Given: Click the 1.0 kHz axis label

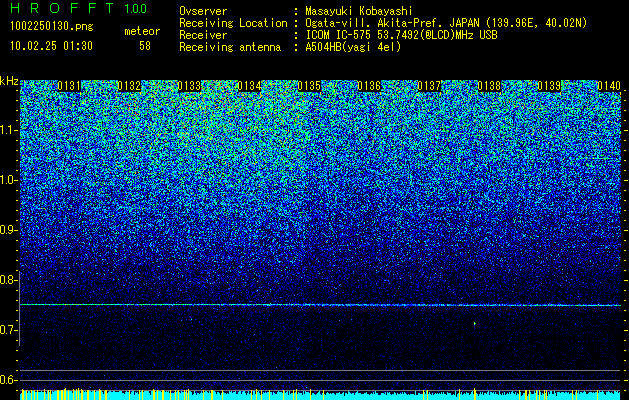Looking at the screenshot, I should [x=9, y=181].
